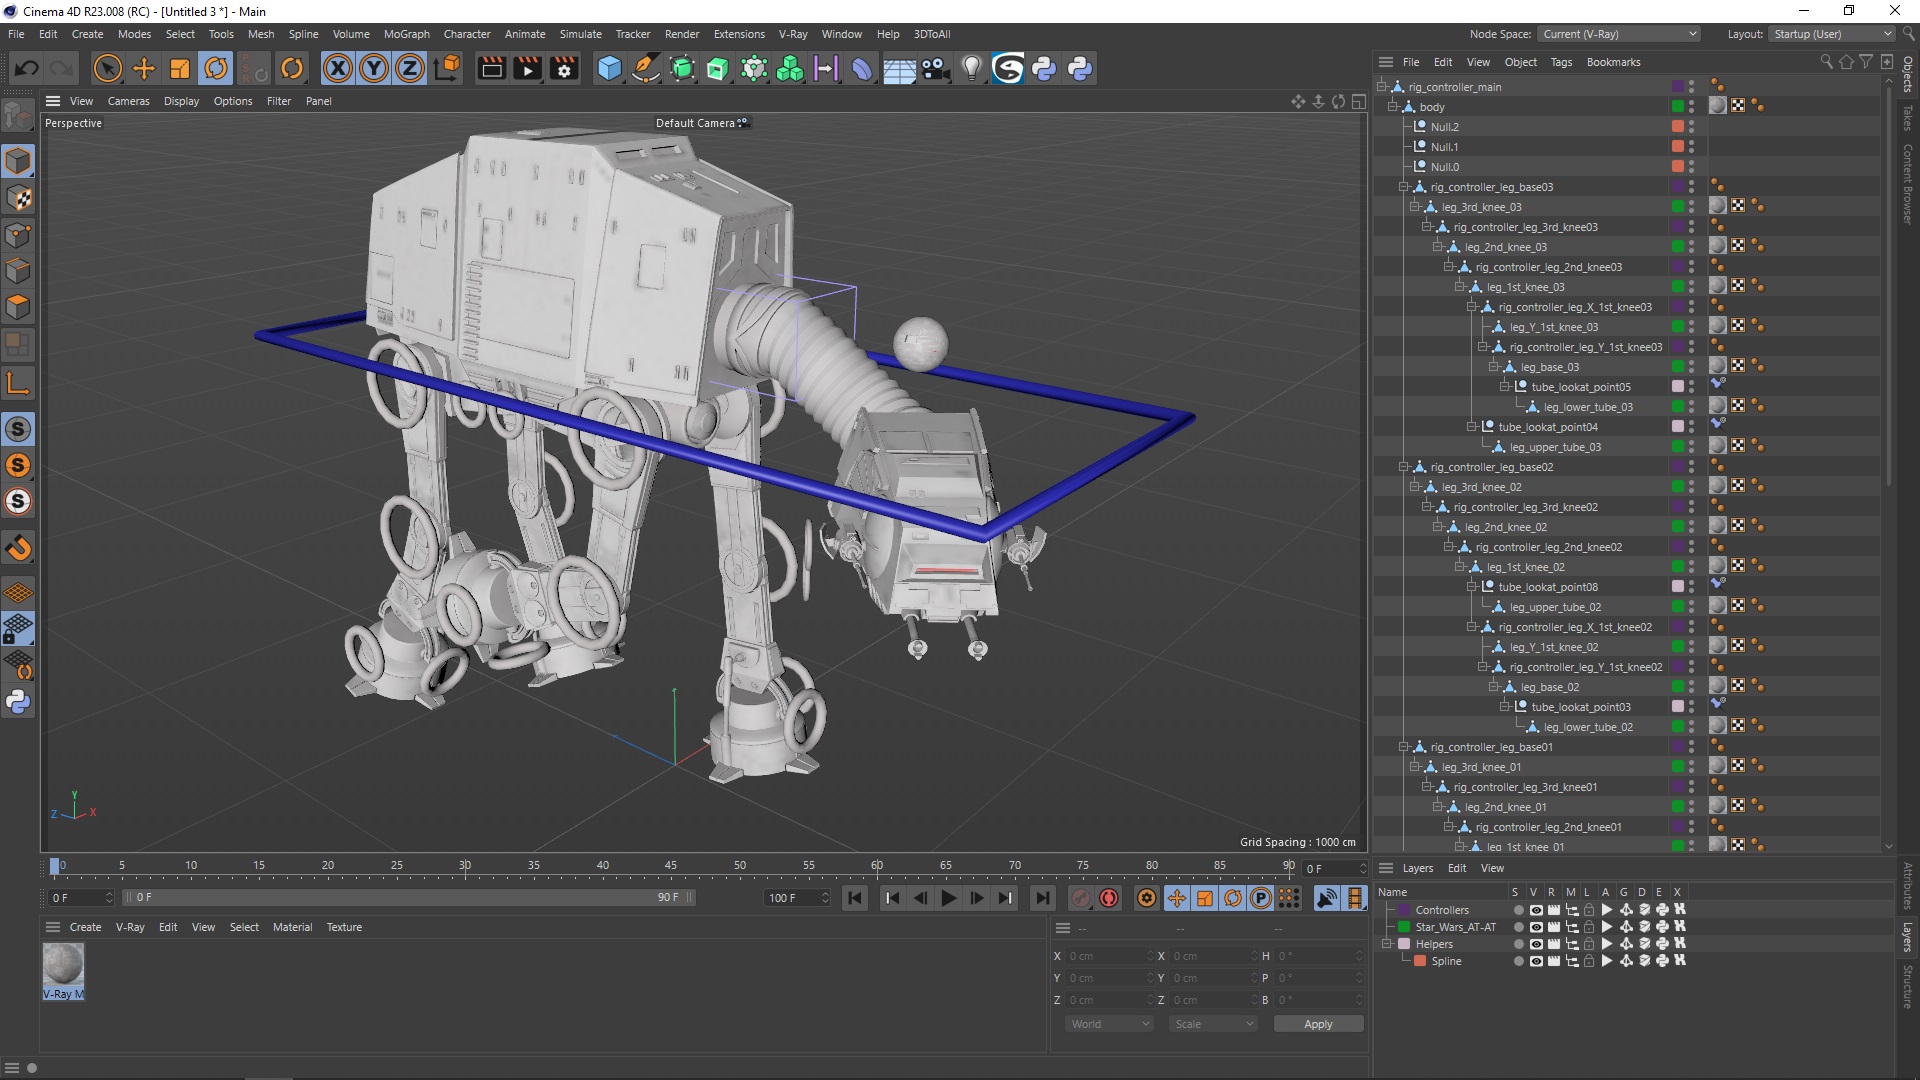Click Render View clapperboard icon
This screenshot has width=1920, height=1080.
(491, 68)
